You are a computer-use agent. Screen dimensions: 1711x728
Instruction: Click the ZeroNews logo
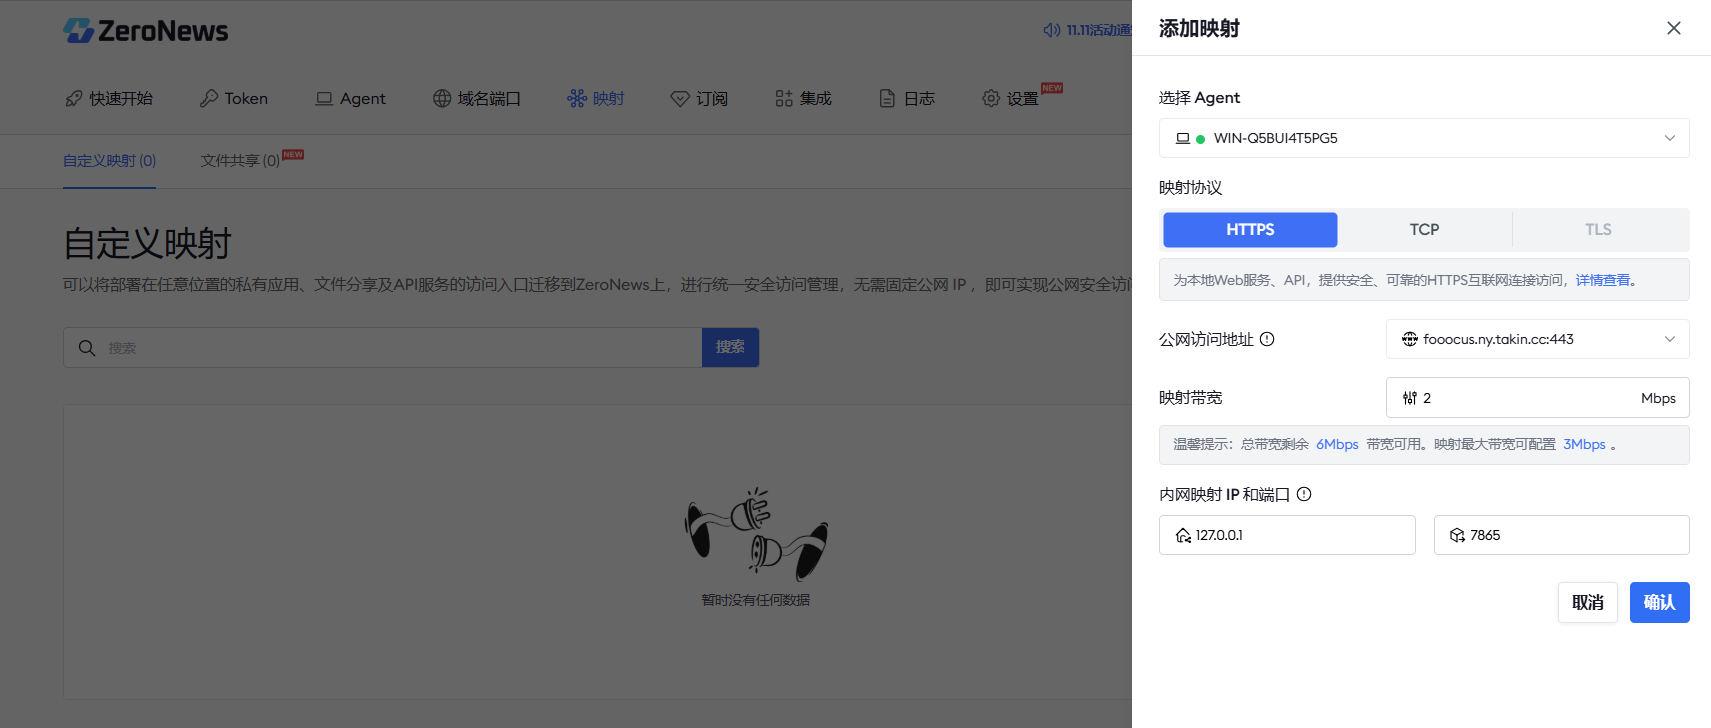click(x=146, y=31)
